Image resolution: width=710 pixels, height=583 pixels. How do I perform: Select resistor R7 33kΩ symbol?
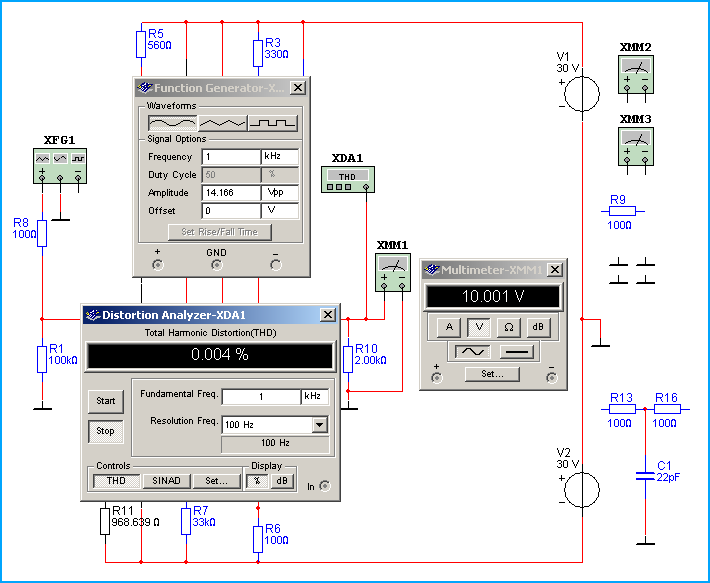pyautogui.click(x=186, y=521)
